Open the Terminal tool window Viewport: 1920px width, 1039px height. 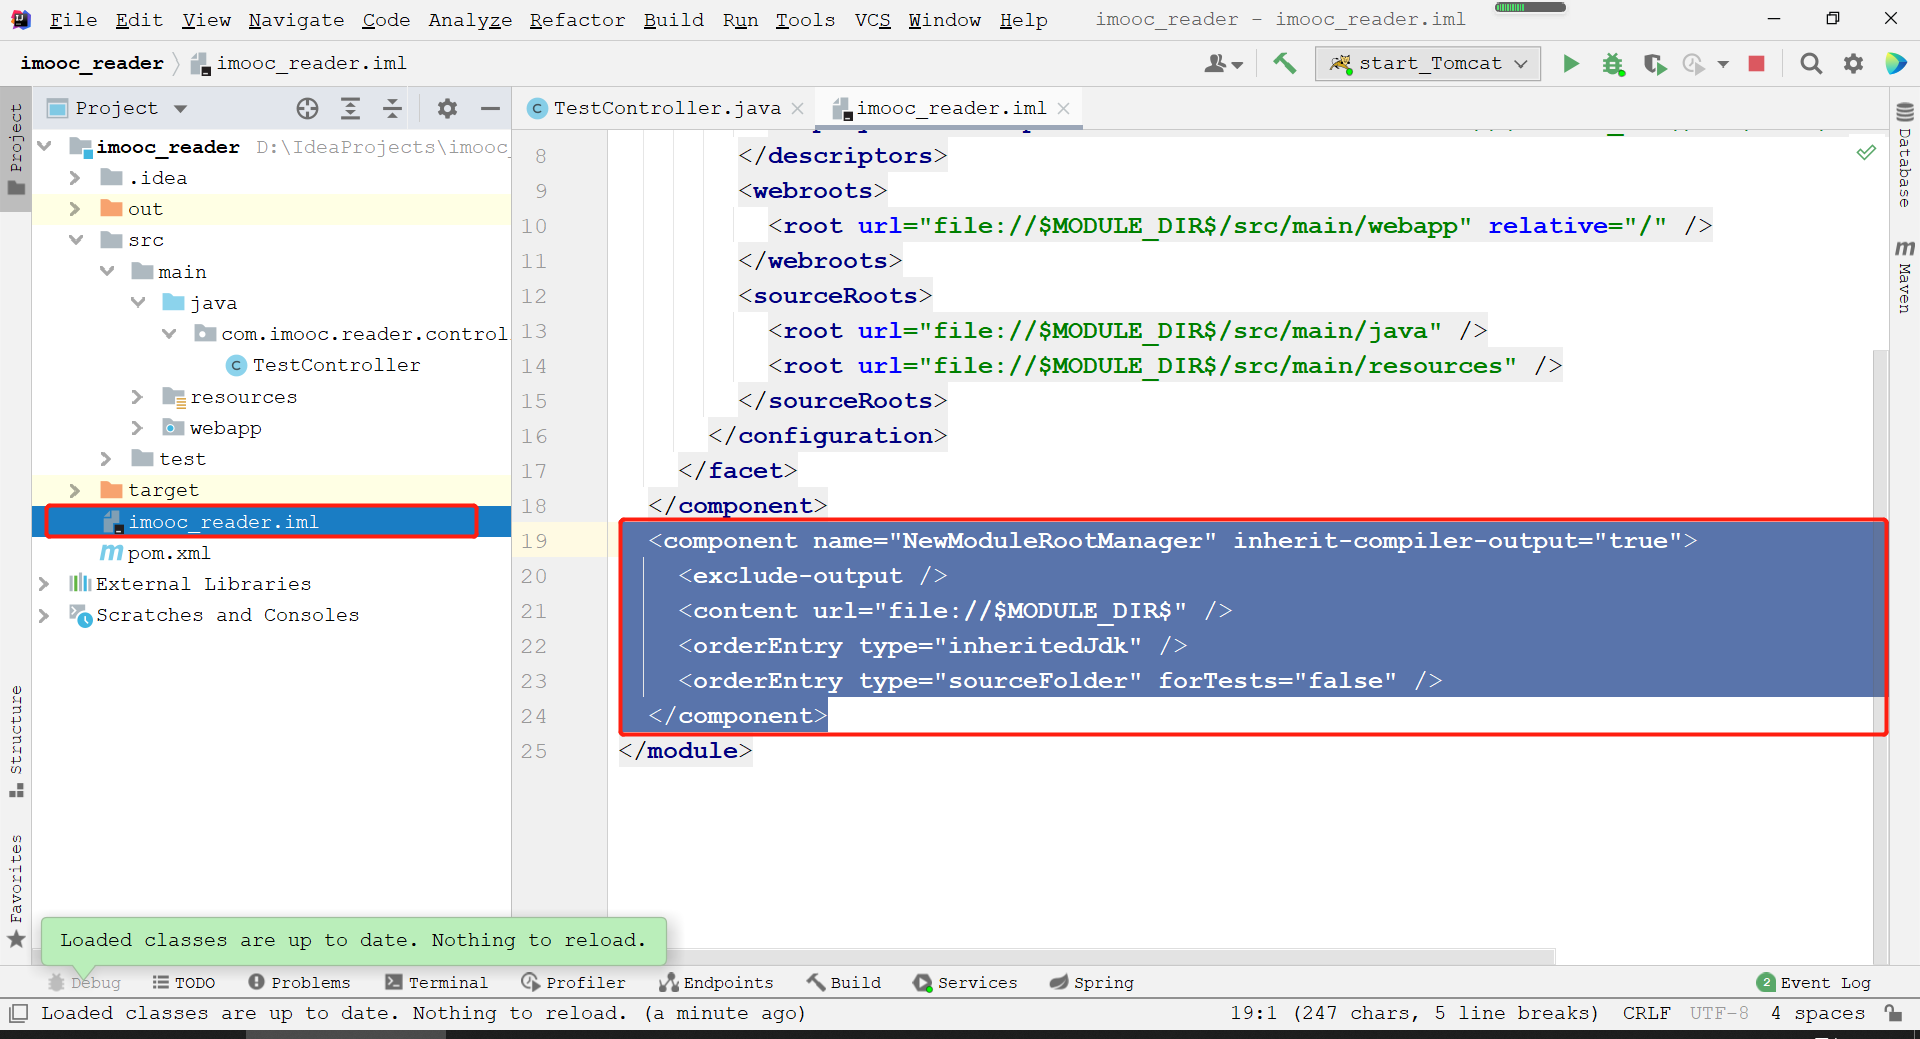[x=436, y=982]
